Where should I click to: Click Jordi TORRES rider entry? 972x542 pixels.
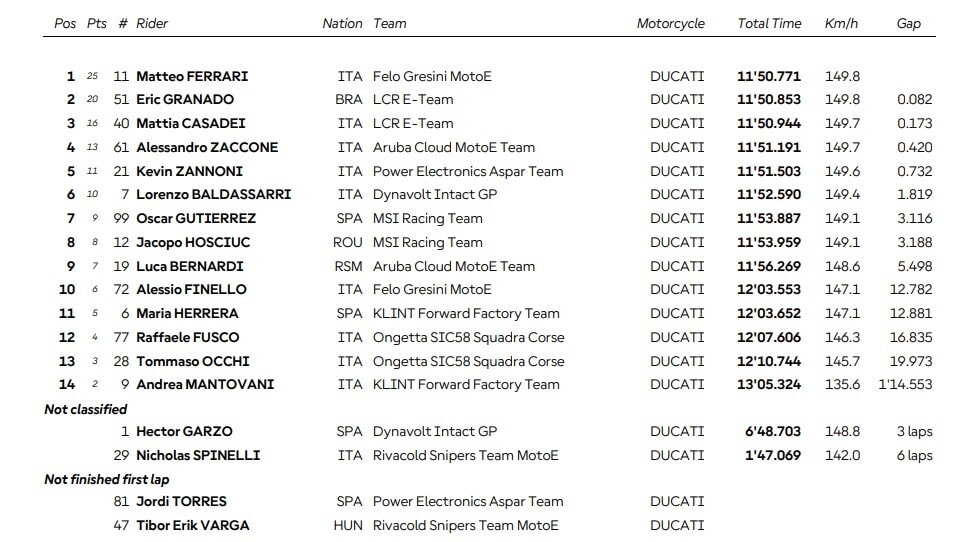[x=181, y=501]
